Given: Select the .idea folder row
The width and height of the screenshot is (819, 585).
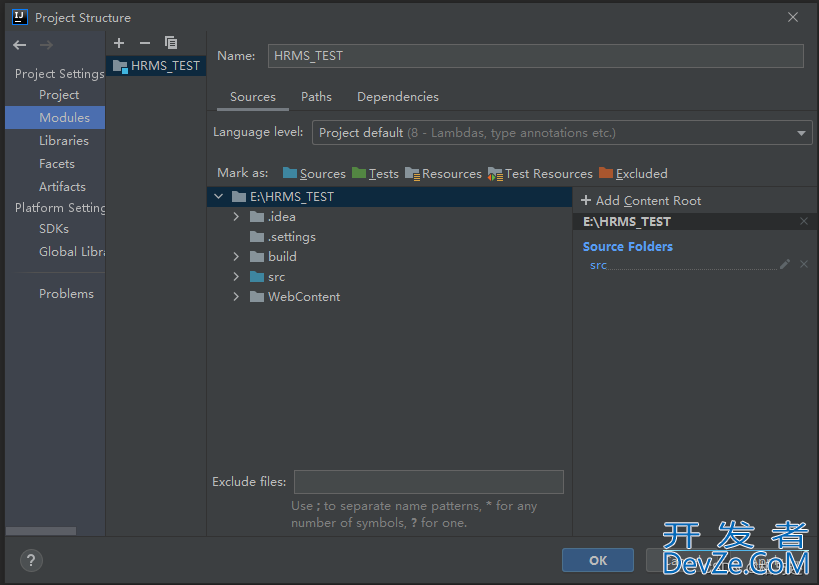Looking at the screenshot, I should click(390, 217).
